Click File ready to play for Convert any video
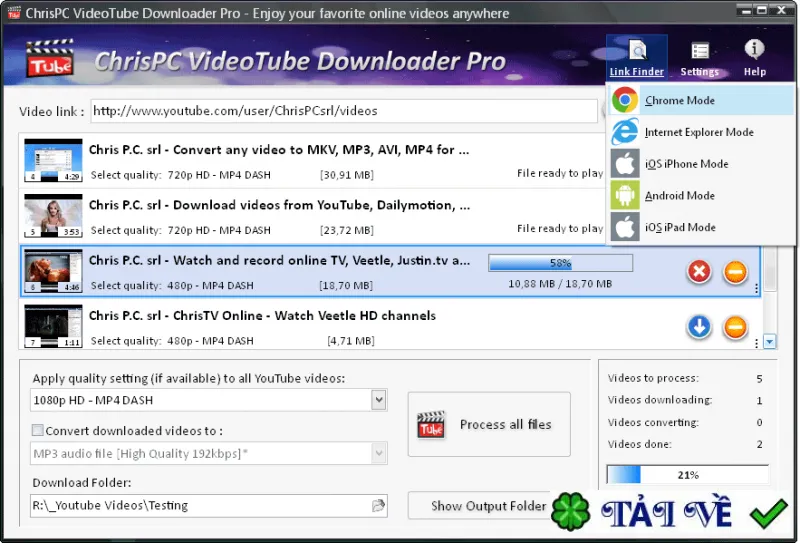This screenshot has width=800, height=543. pyautogui.click(x=560, y=173)
